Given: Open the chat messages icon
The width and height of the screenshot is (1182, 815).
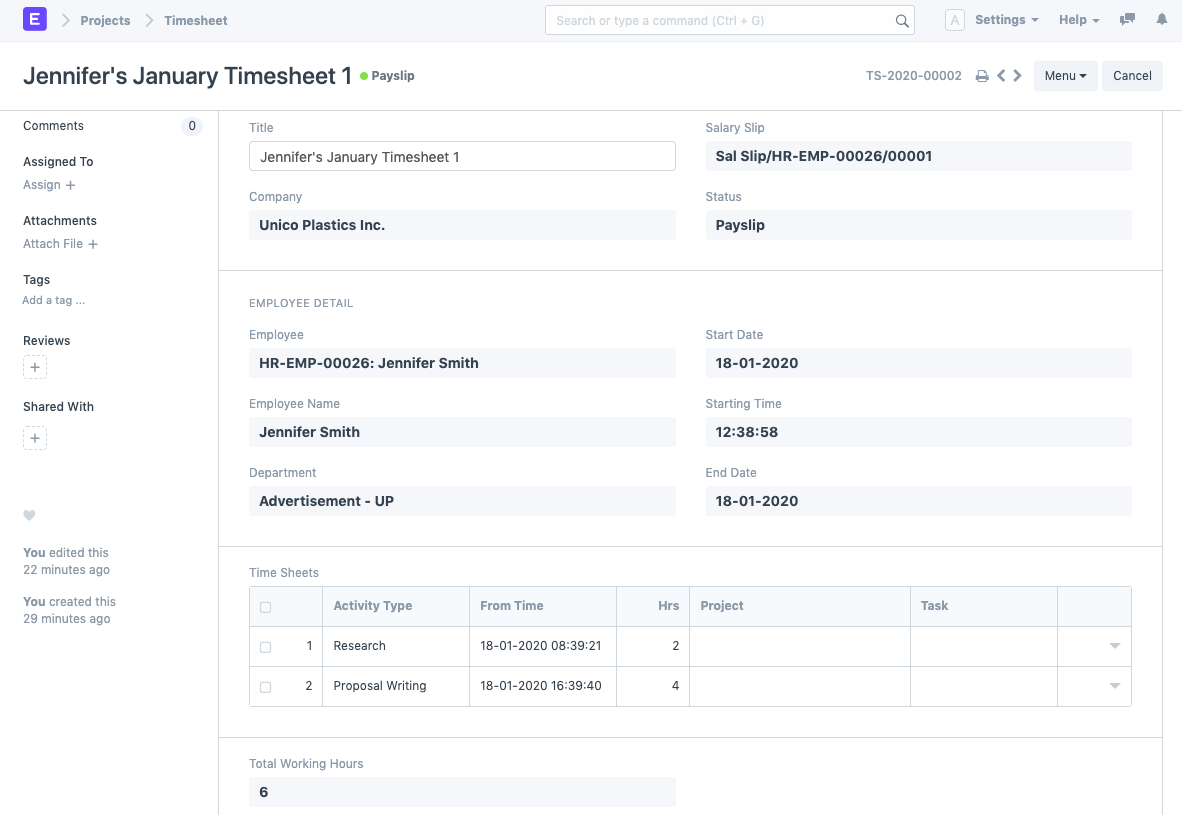Looking at the screenshot, I should pos(1128,20).
